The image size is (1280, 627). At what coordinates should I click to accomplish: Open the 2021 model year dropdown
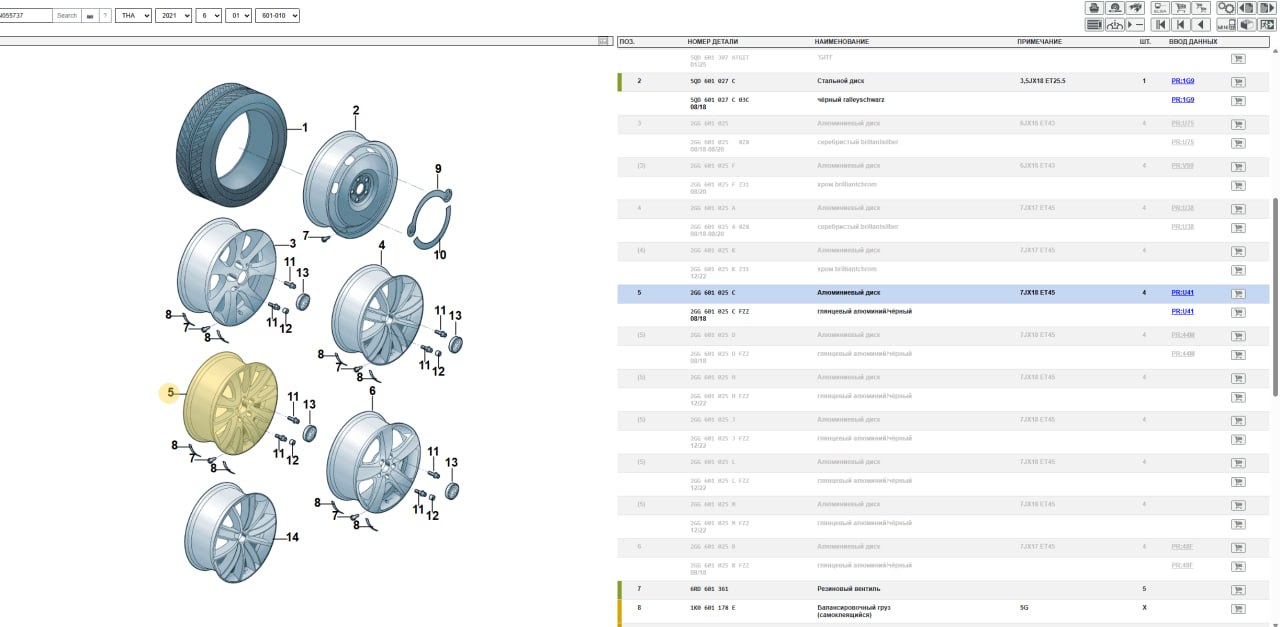[173, 16]
